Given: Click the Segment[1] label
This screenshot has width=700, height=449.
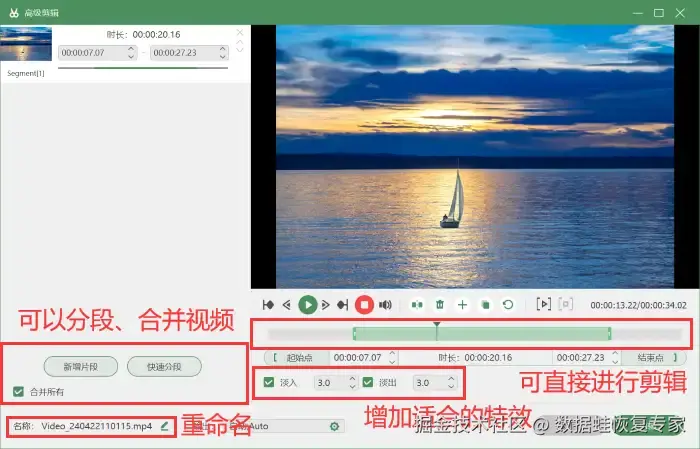Looking at the screenshot, I should coord(26,73).
